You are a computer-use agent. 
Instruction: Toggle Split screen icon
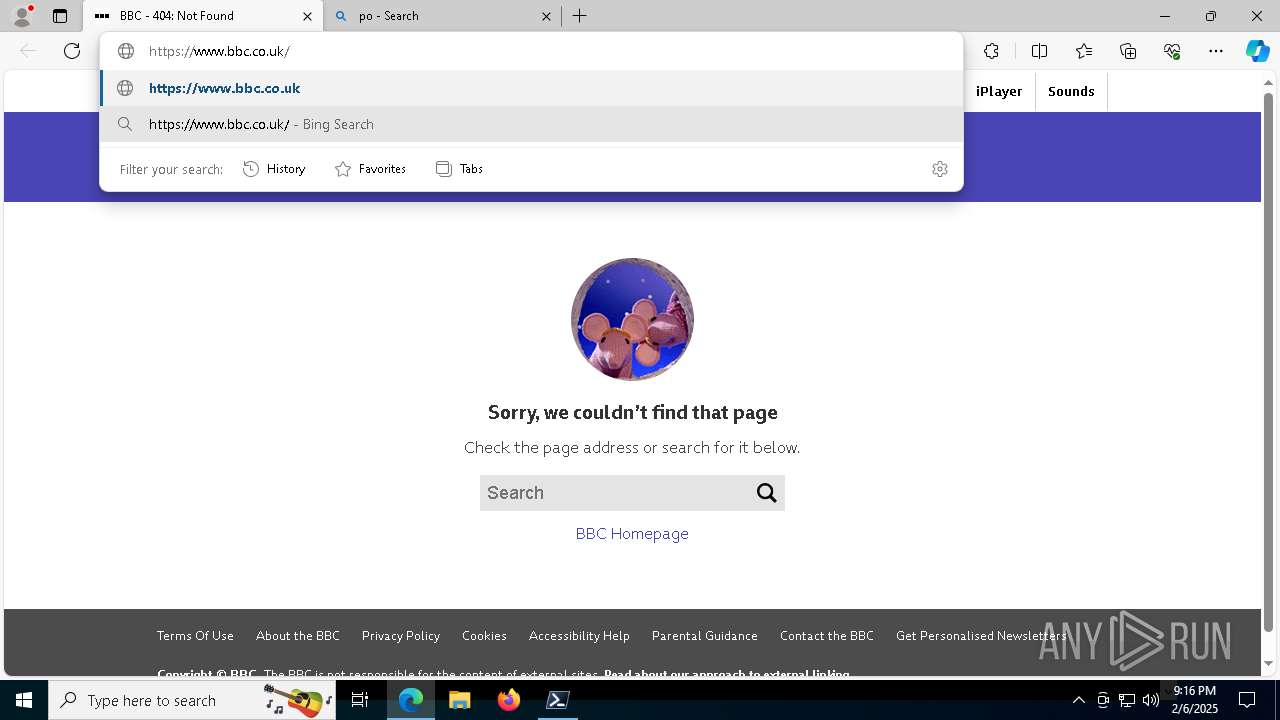1039,51
